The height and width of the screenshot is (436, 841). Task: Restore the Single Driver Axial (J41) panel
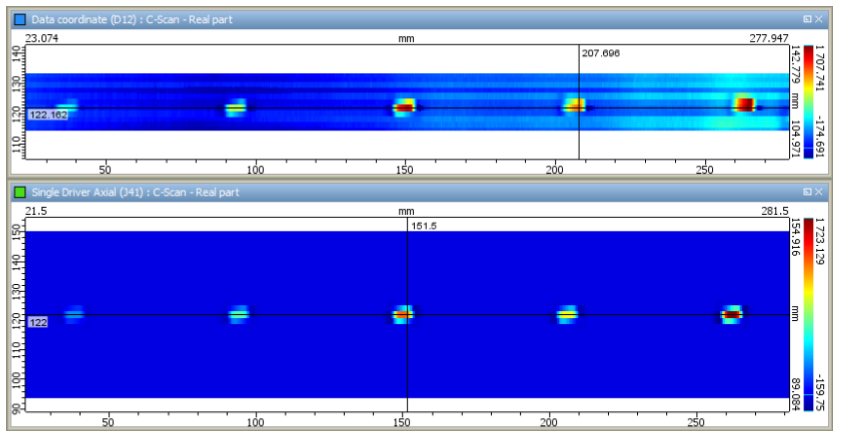click(x=807, y=192)
